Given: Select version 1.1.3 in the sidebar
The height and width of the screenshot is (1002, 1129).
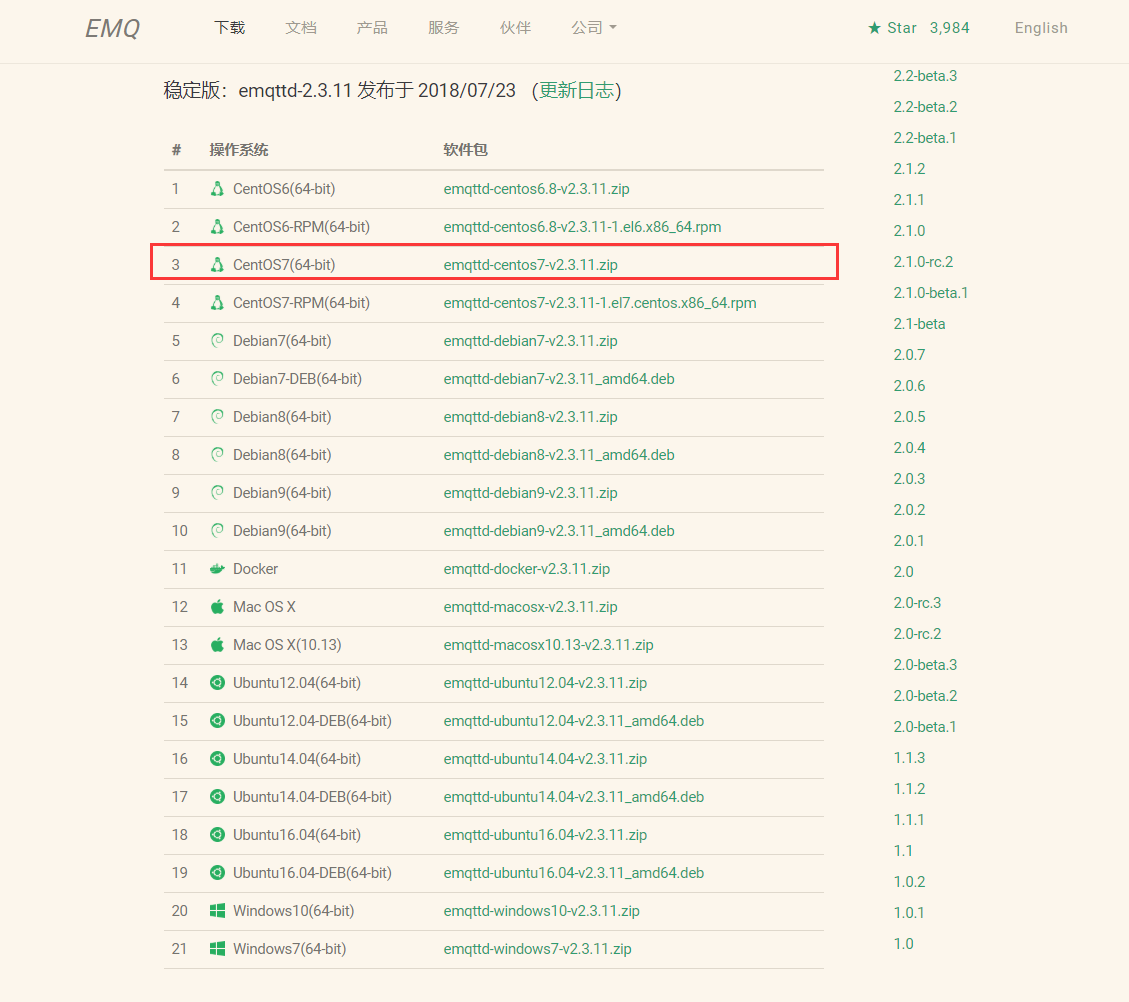Looking at the screenshot, I should coord(909,758).
